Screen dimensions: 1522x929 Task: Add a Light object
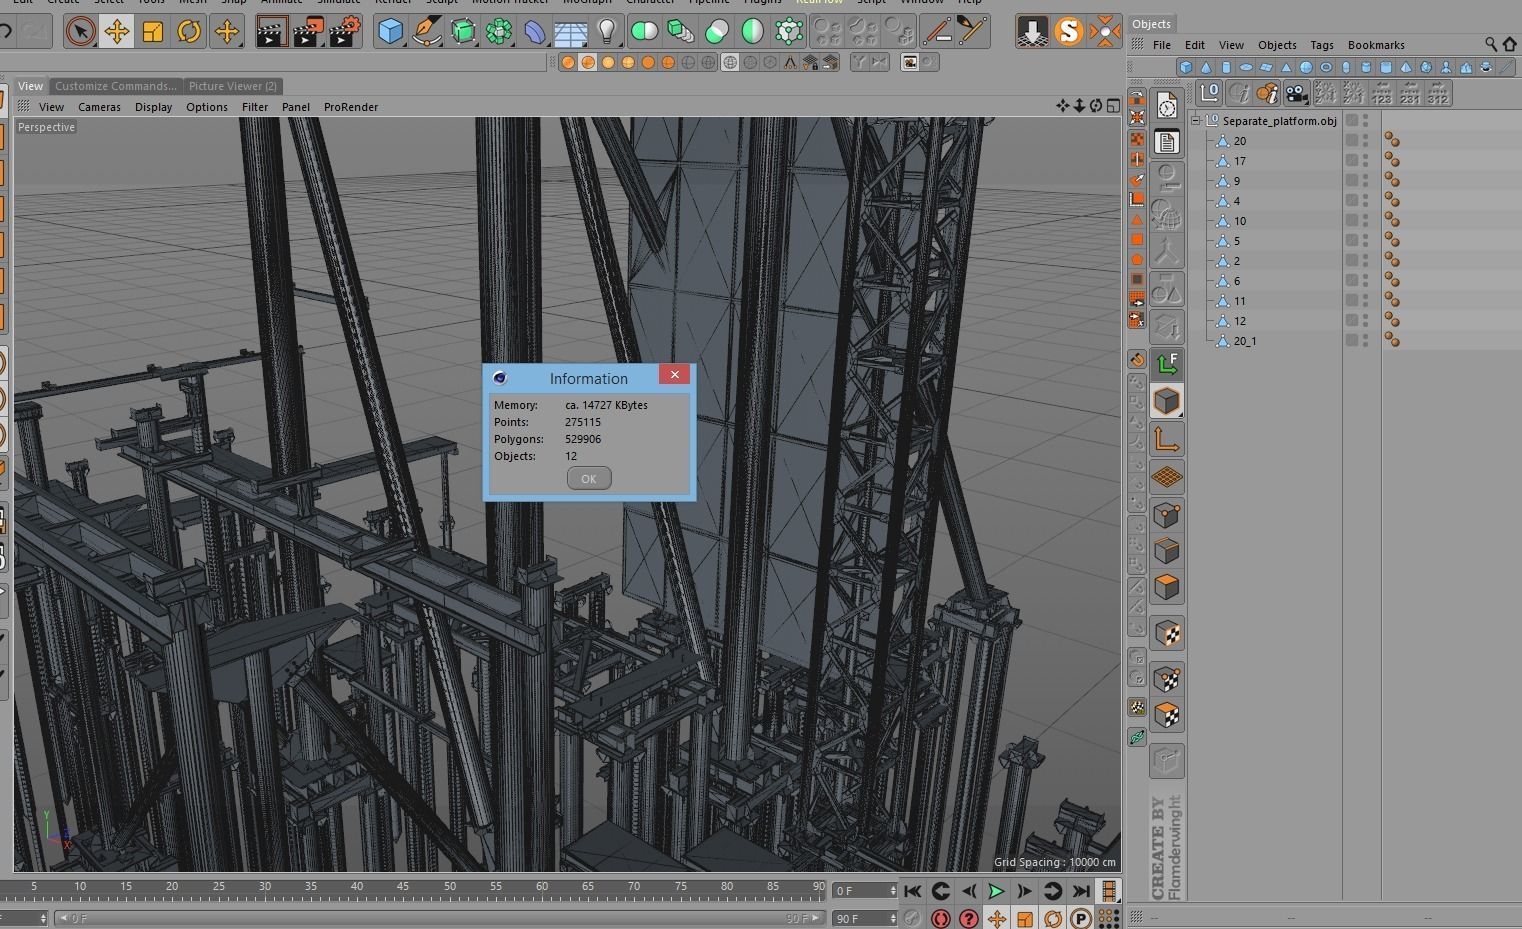pyautogui.click(x=607, y=31)
